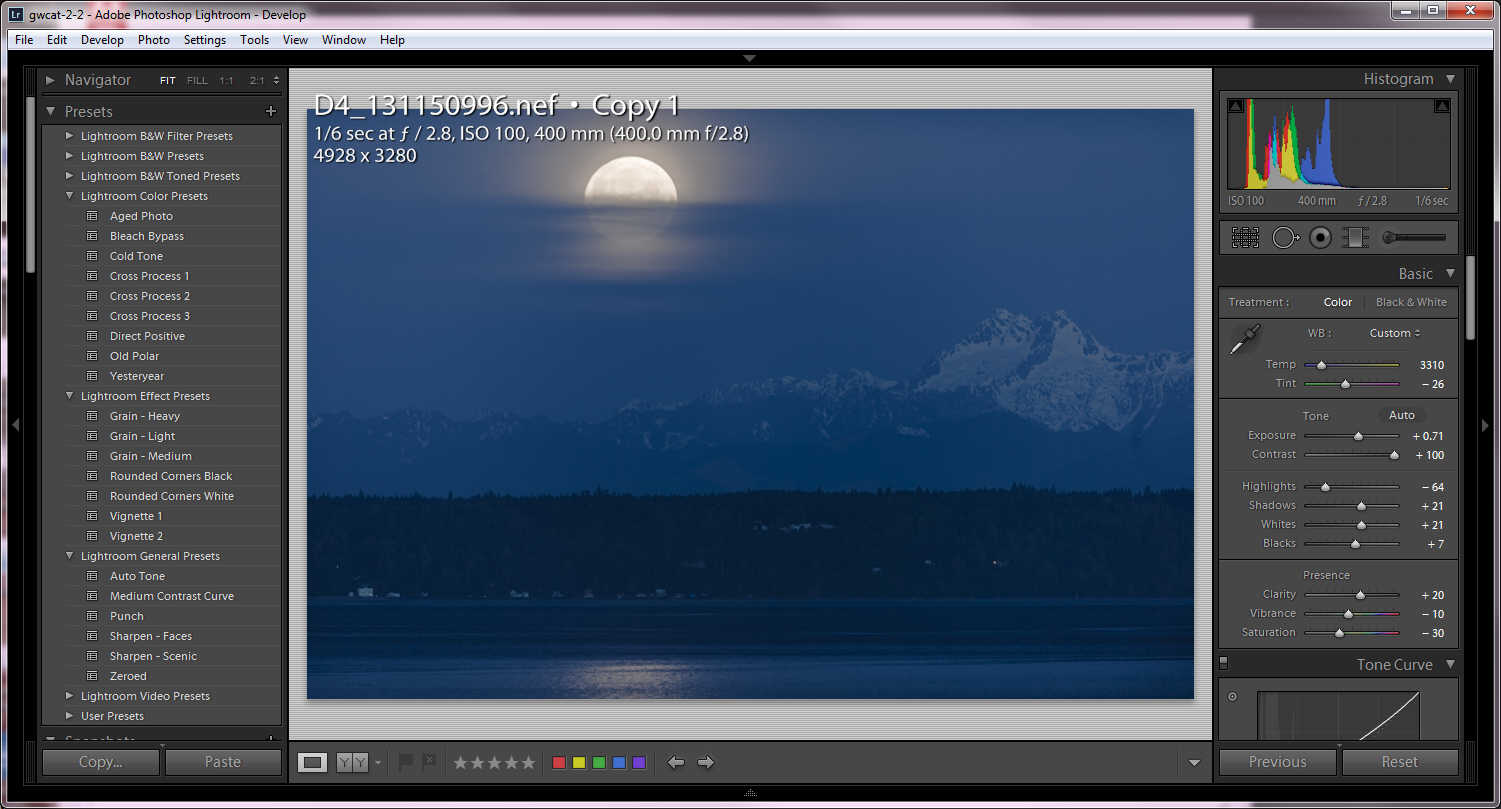This screenshot has height=809, width=1501.
Task: Set Navigator zoom to 1:1
Action: tap(227, 81)
